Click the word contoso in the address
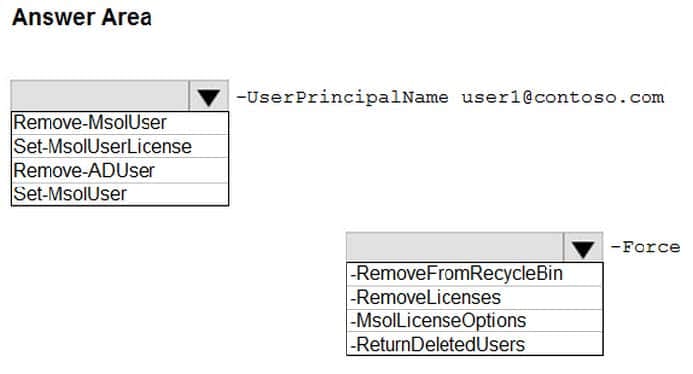The image size is (693, 374). pyautogui.click(x=575, y=97)
